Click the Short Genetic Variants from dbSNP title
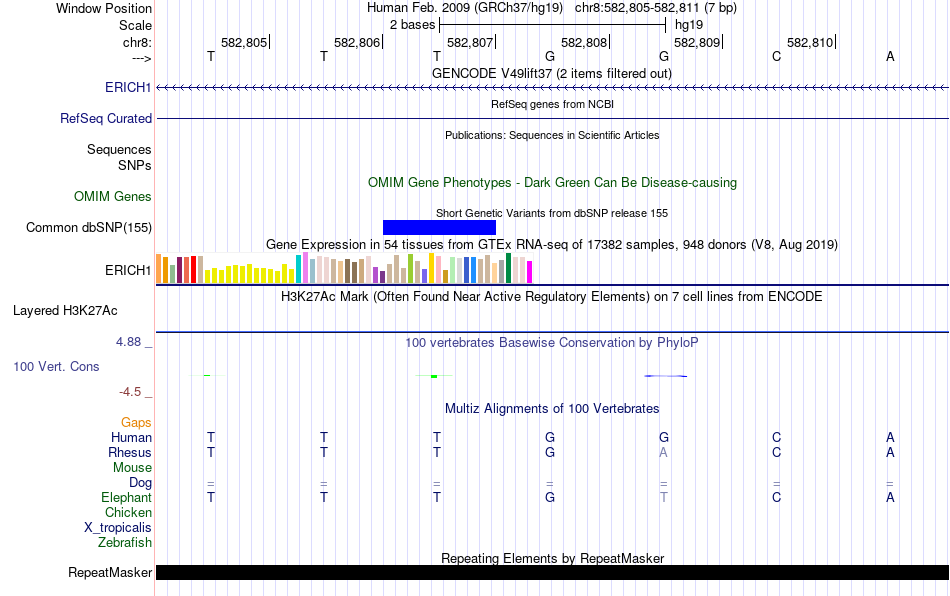 [552, 213]
